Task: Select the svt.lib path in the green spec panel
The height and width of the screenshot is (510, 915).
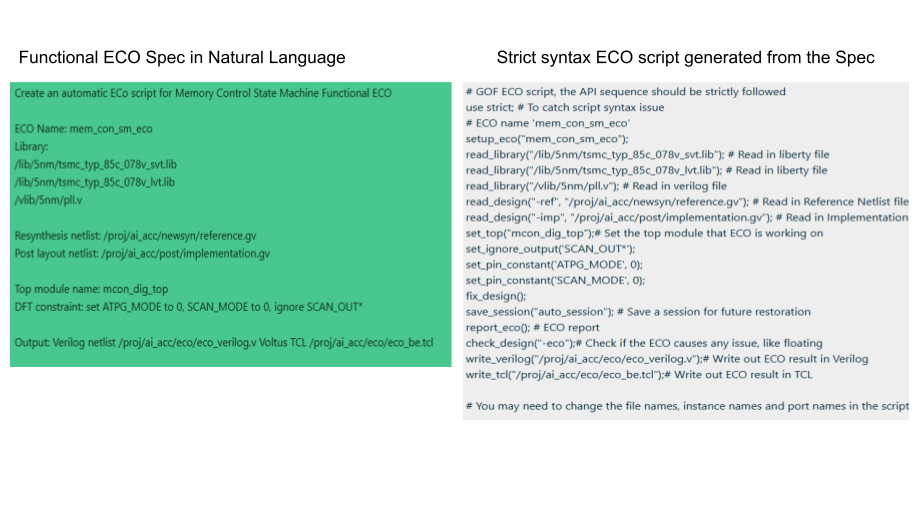Action: click(96, 164)
